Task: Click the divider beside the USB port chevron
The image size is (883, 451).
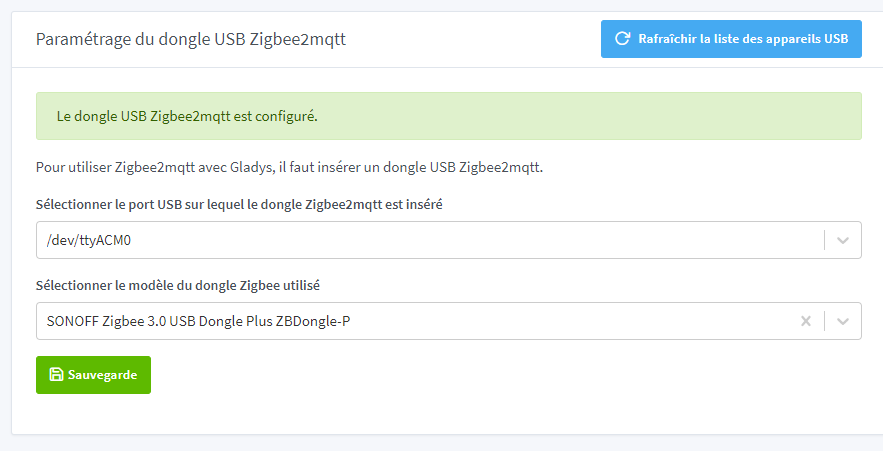Action: 825,240
